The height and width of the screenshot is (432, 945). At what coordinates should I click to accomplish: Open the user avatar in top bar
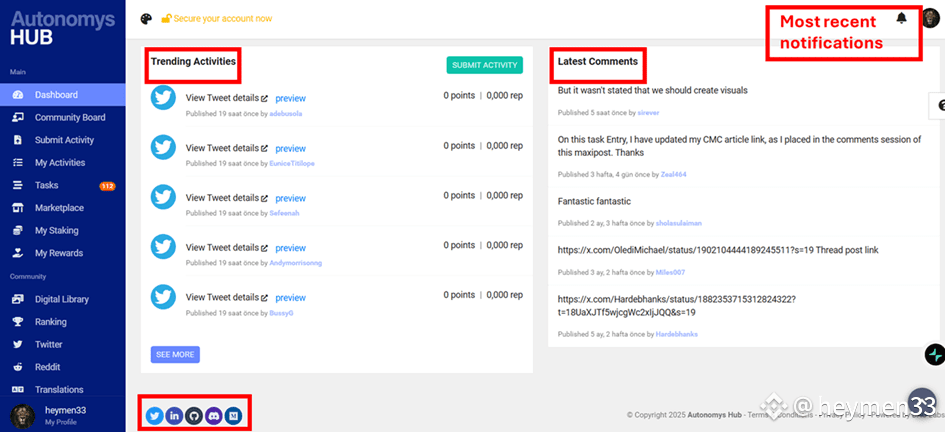click(x=931, y=18)
